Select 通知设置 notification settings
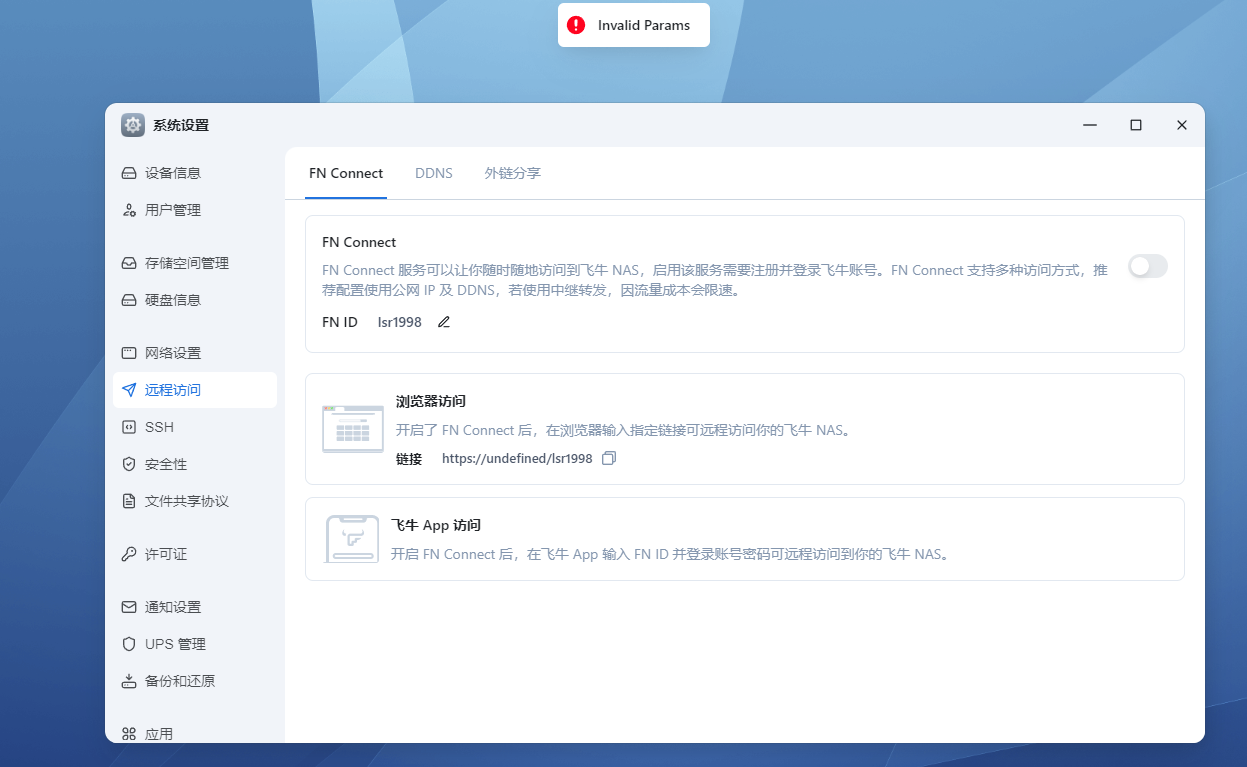This screenshot has height=767, width=1247. [x=170, y=607]
